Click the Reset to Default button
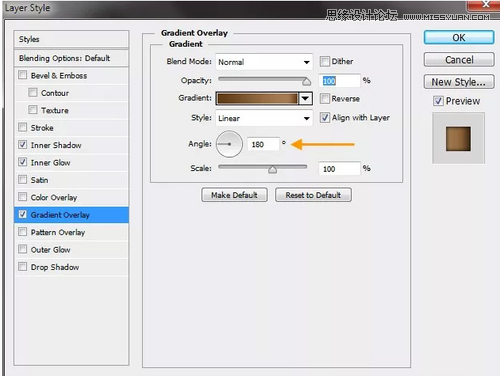The image size is (500, 376). [313, 195]
